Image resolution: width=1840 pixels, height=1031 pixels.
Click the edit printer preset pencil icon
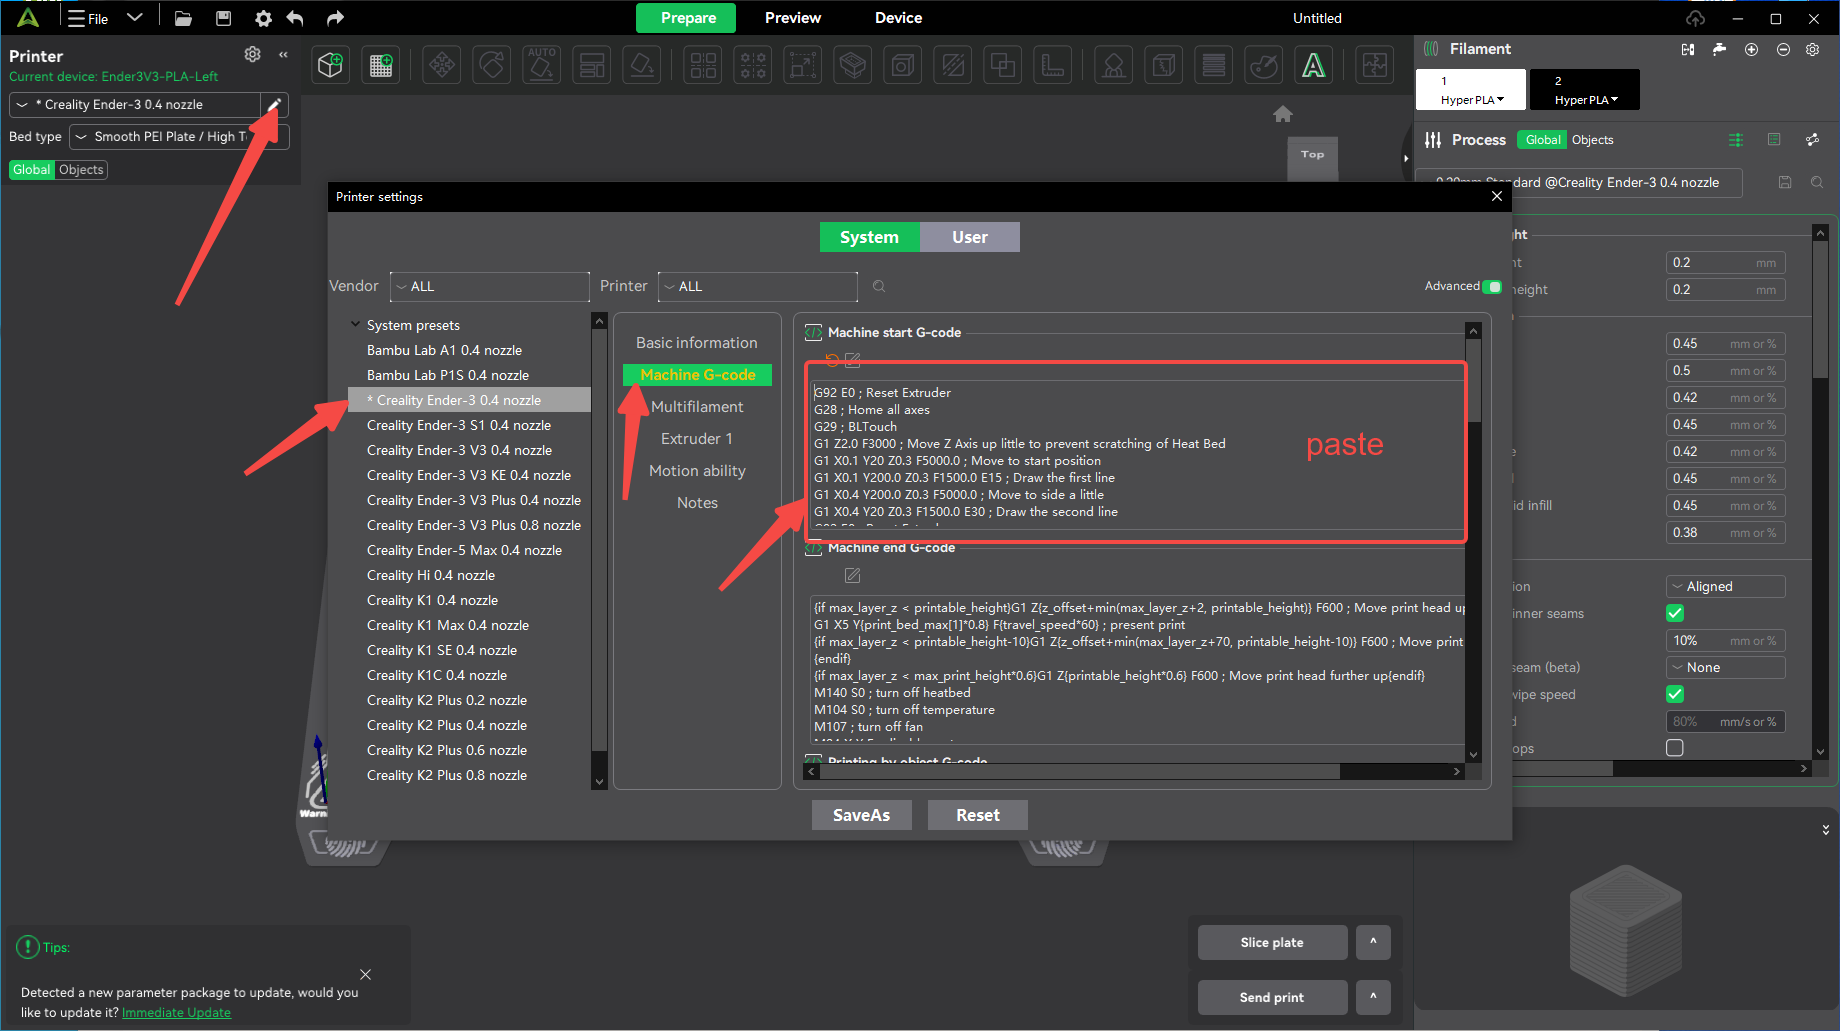tap(274, 105)
